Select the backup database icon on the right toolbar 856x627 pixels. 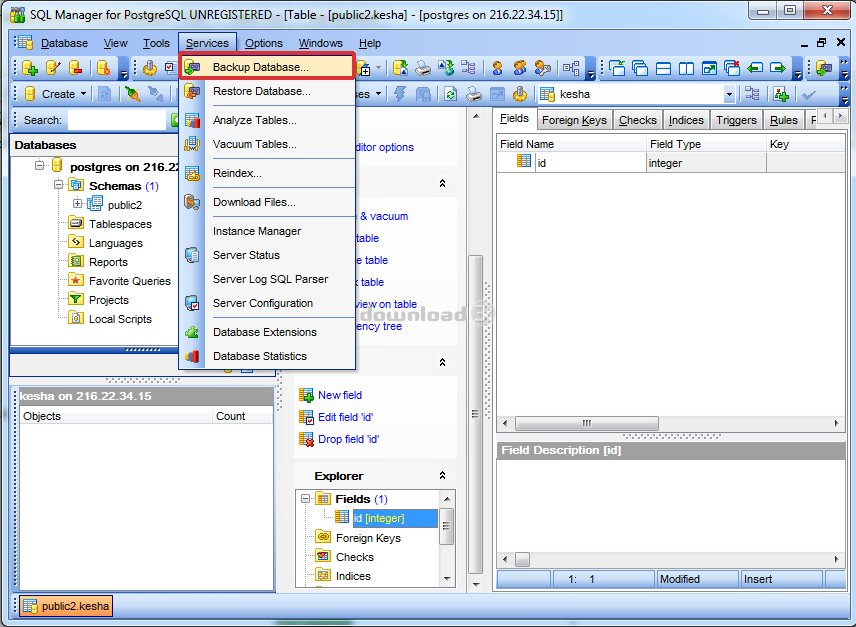coord(823,68)
